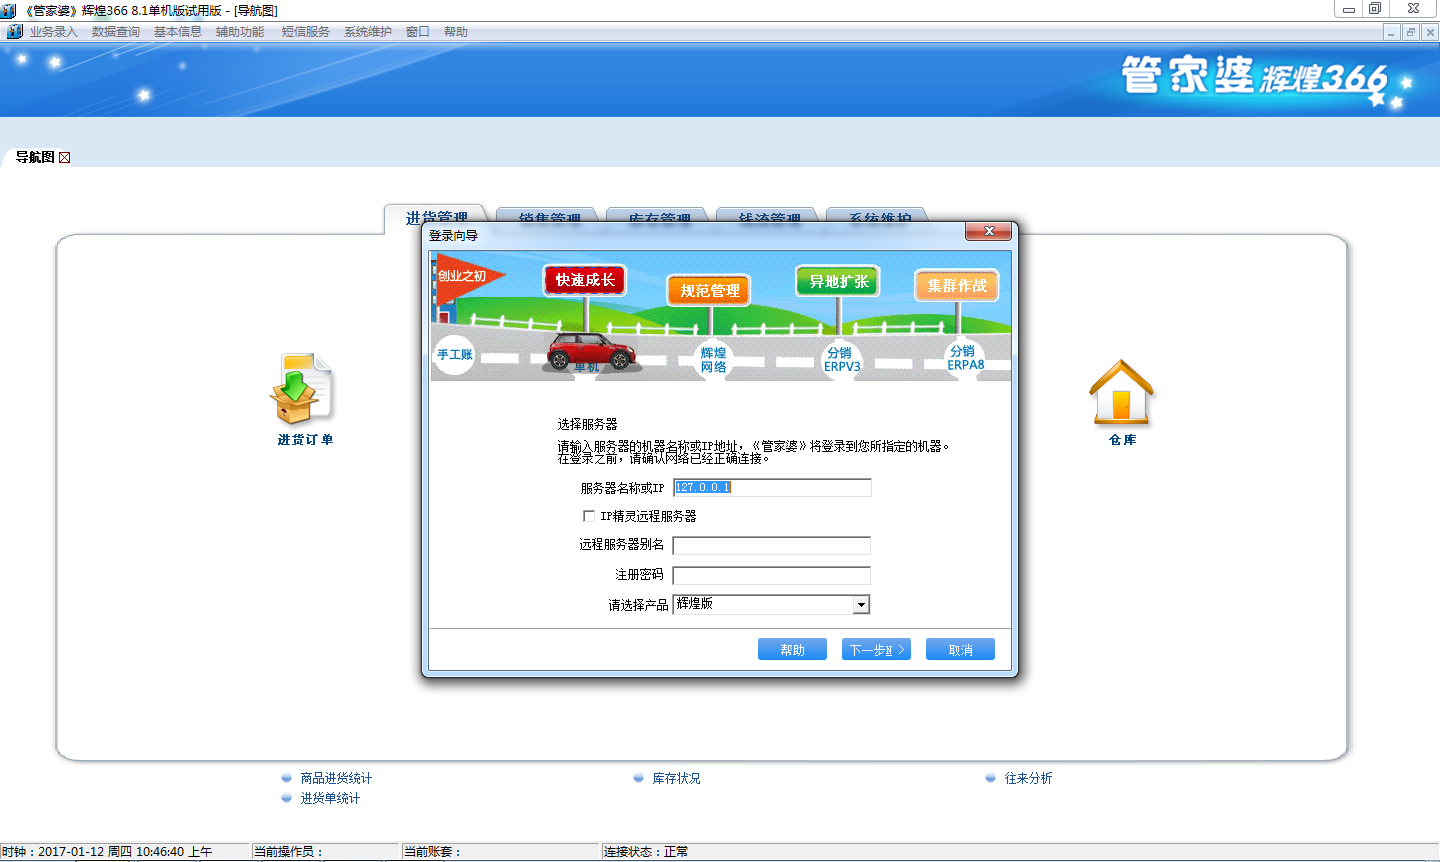Click the 取消 button

[x=960, y=650]
